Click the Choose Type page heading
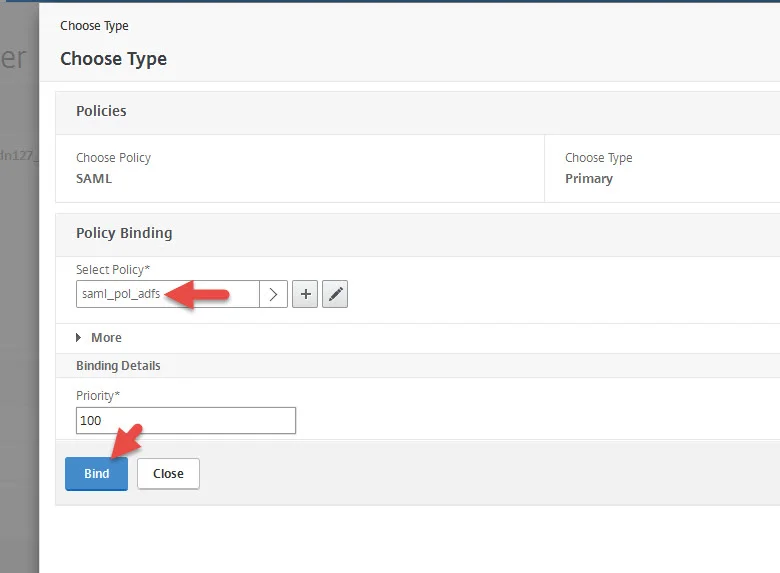 tap(113, 59)
